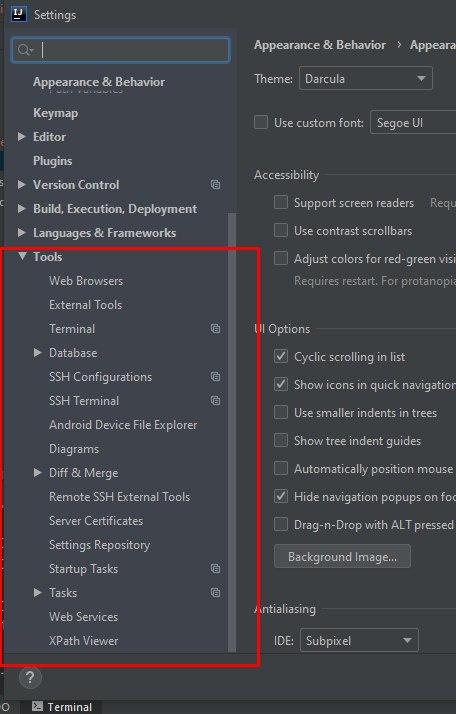Click the search magnifier icon in settings
The image size is (456, 714).
[25, 50]
